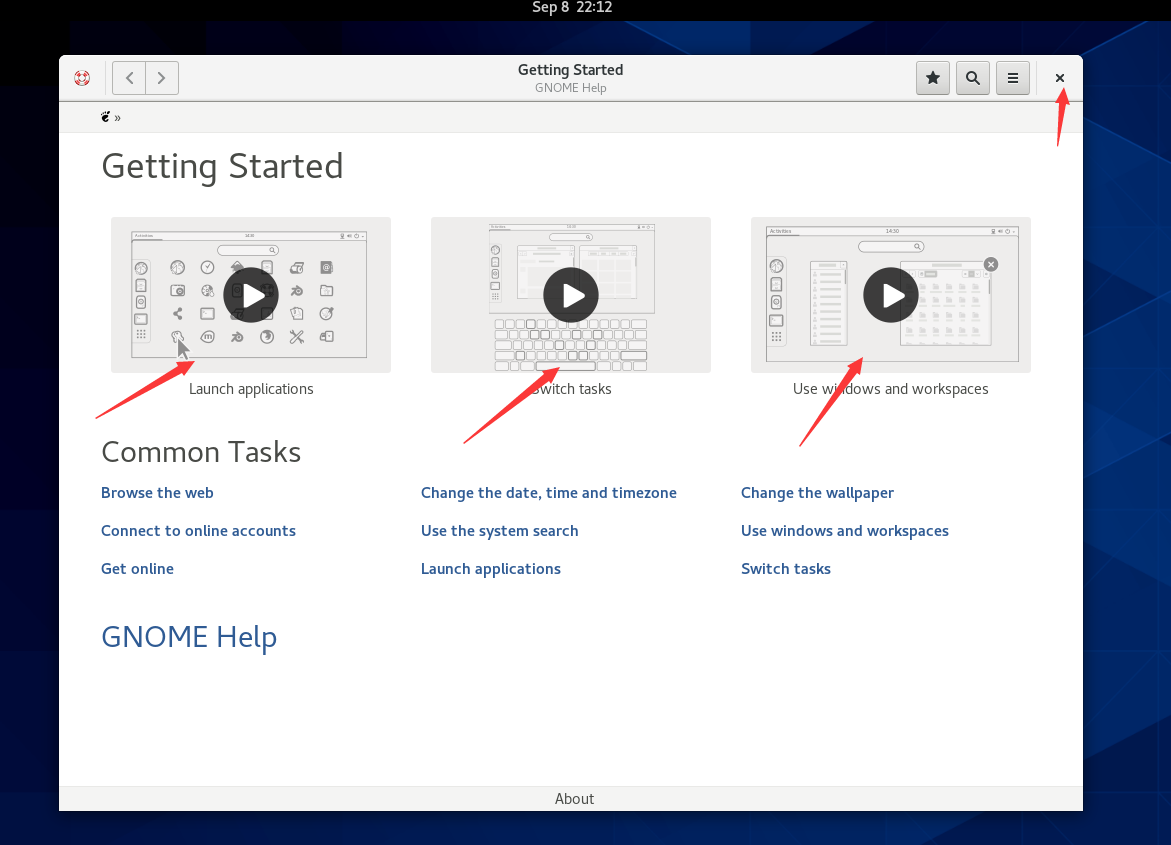The height and width of the screenshot is (845, 1171).
Task: Go back with the left chevron button
Action: tap(129, 78)
